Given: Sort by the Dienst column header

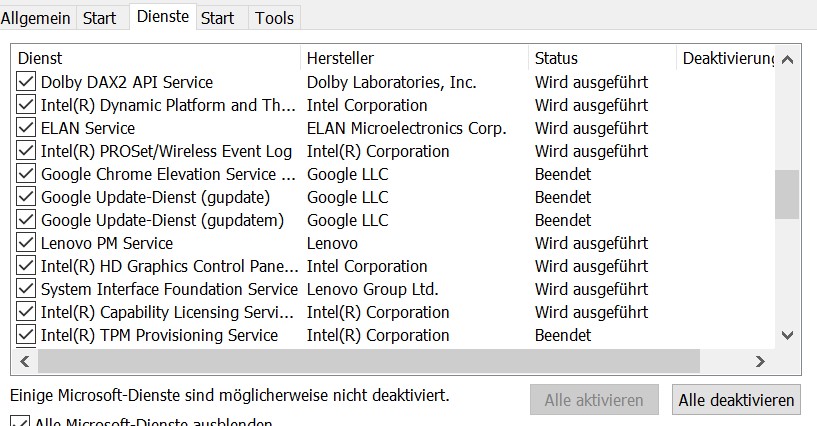Looking at the screenshot, I should click(156, 58).
